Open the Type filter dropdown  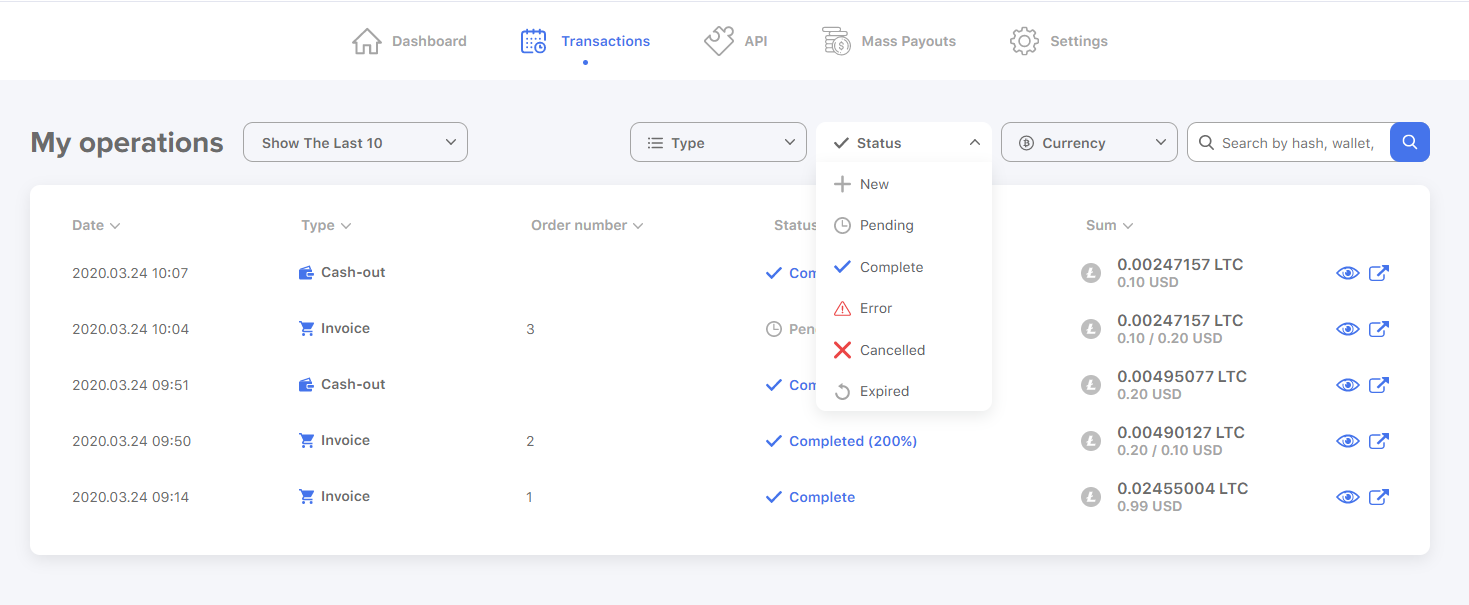[x=718, y=142]
